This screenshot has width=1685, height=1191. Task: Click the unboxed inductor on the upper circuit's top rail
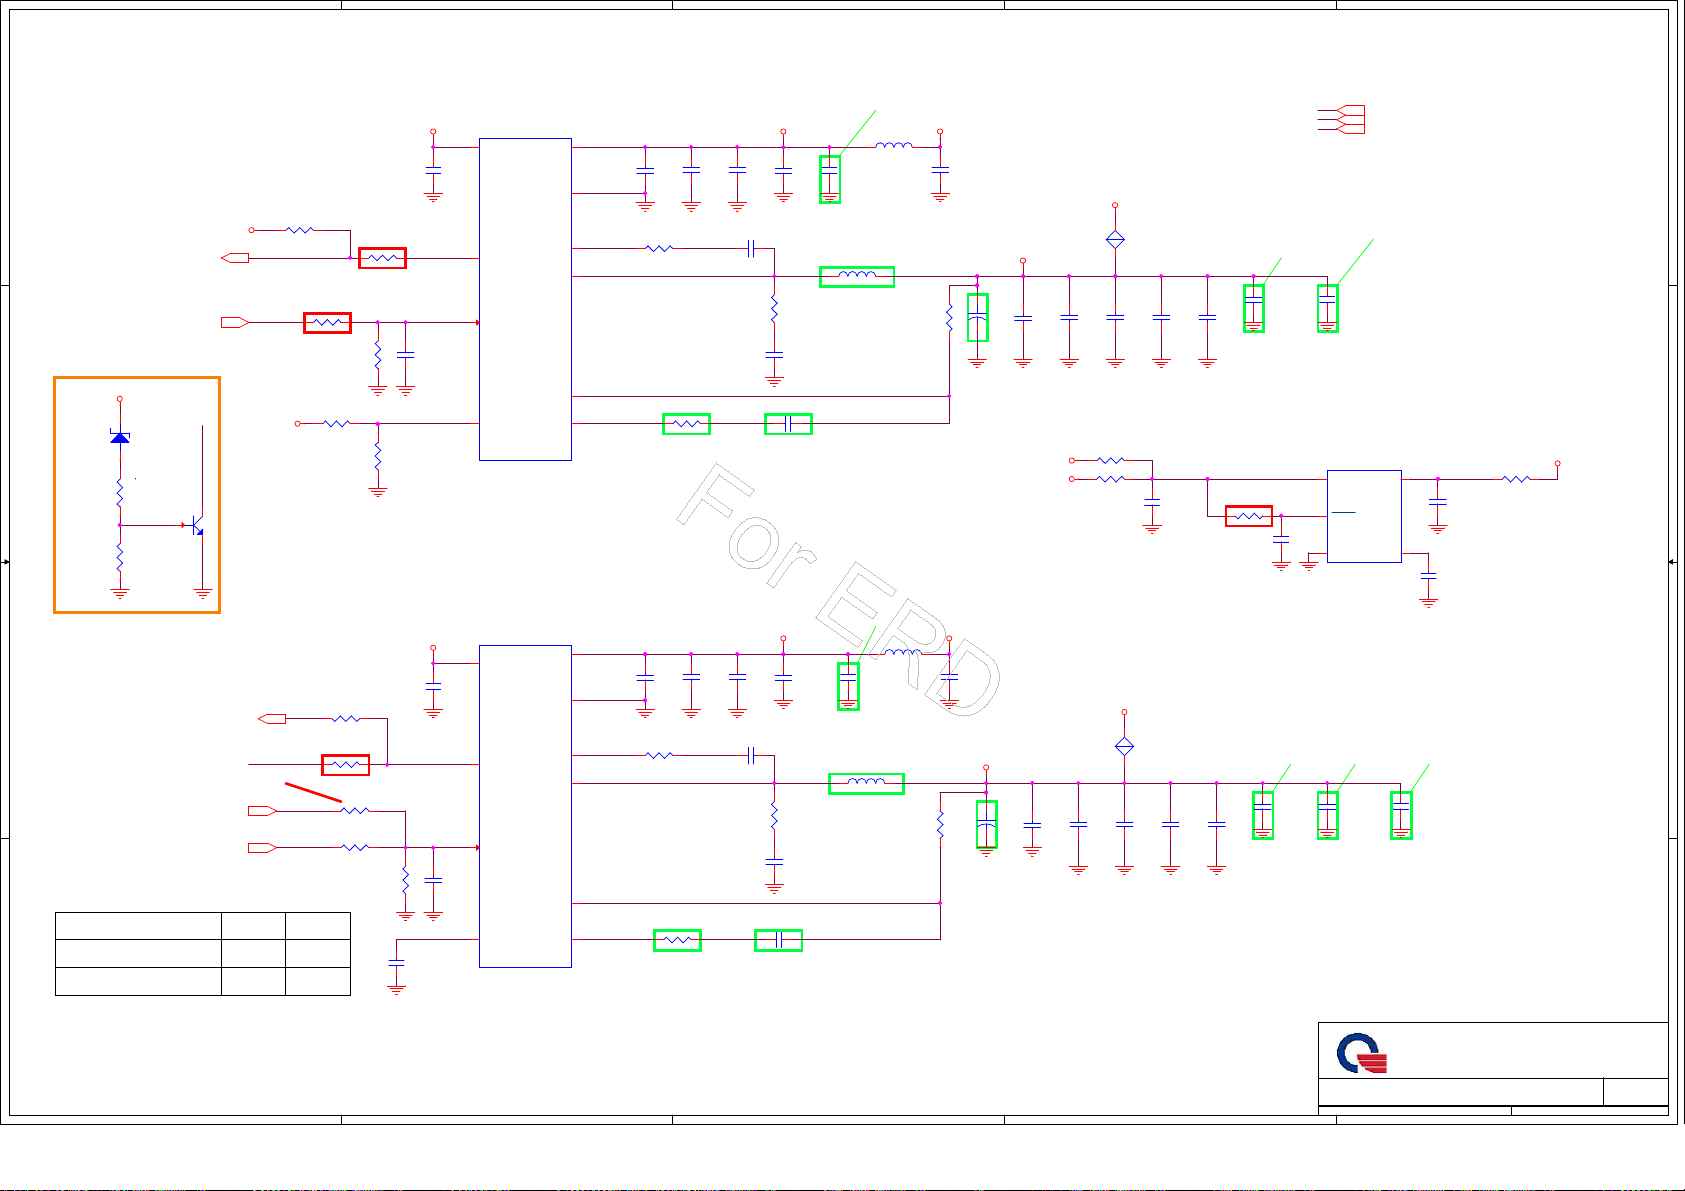[893, 147]
